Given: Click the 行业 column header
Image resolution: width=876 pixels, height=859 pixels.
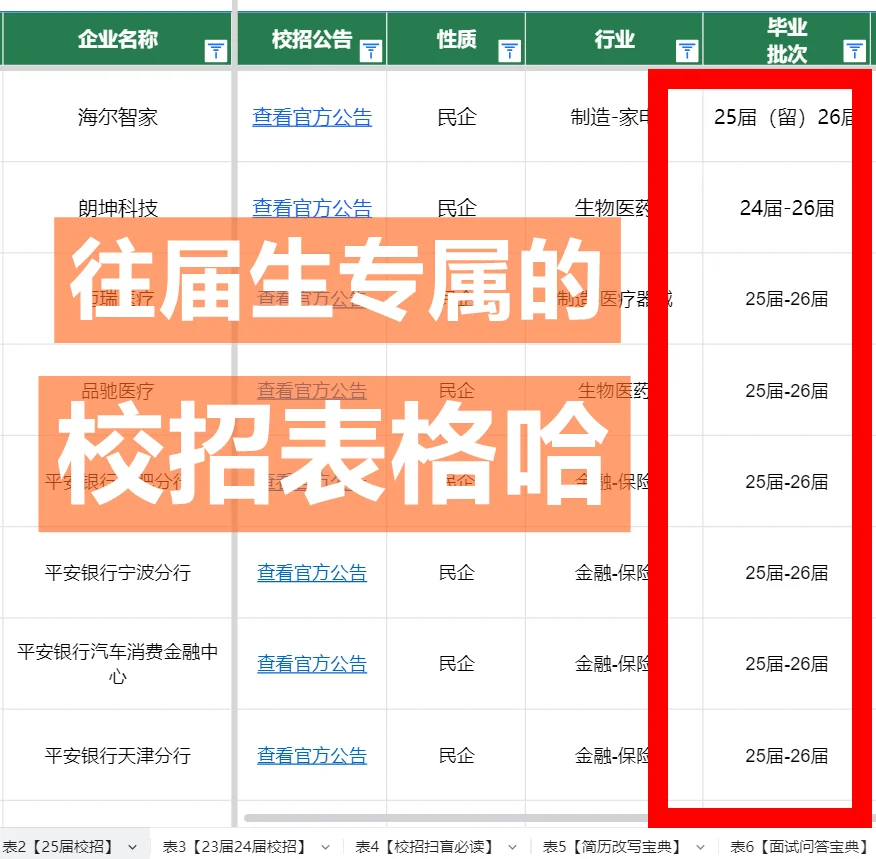Looking at the screenshot, I should click(x=613, y=39).
